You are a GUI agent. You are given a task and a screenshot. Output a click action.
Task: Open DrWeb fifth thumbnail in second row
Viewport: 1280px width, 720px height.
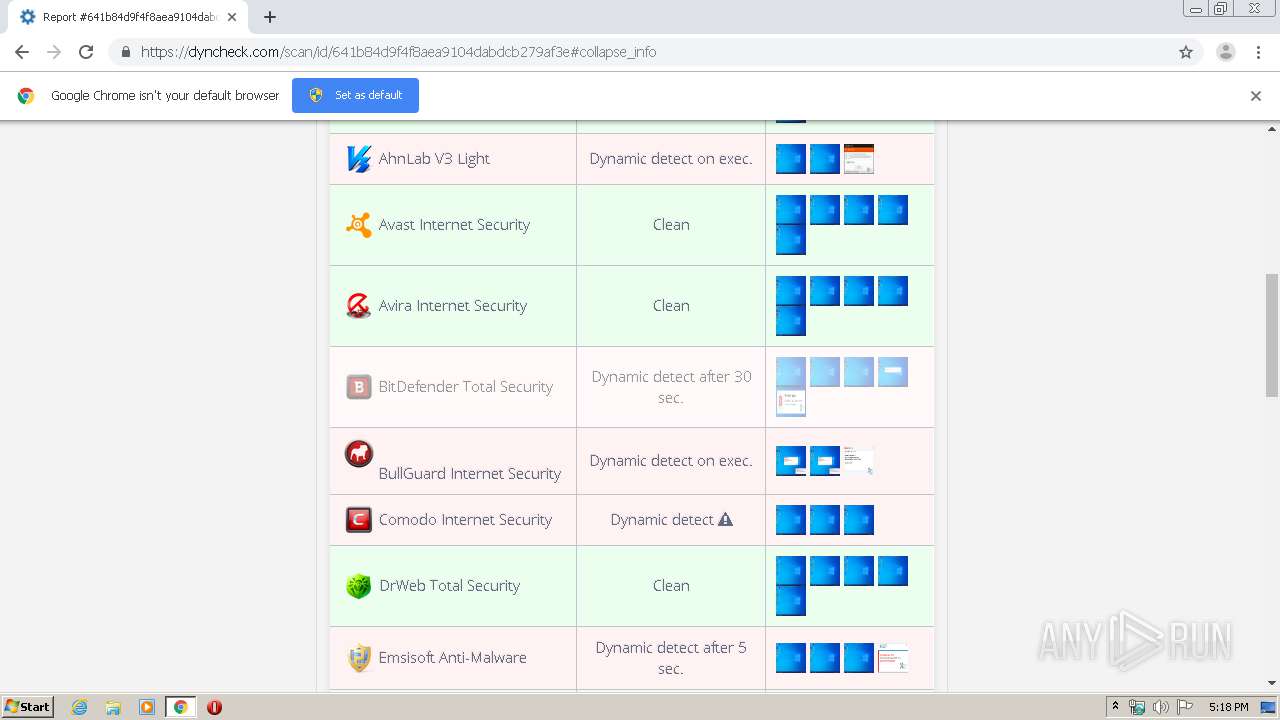(x=791, y=601)
